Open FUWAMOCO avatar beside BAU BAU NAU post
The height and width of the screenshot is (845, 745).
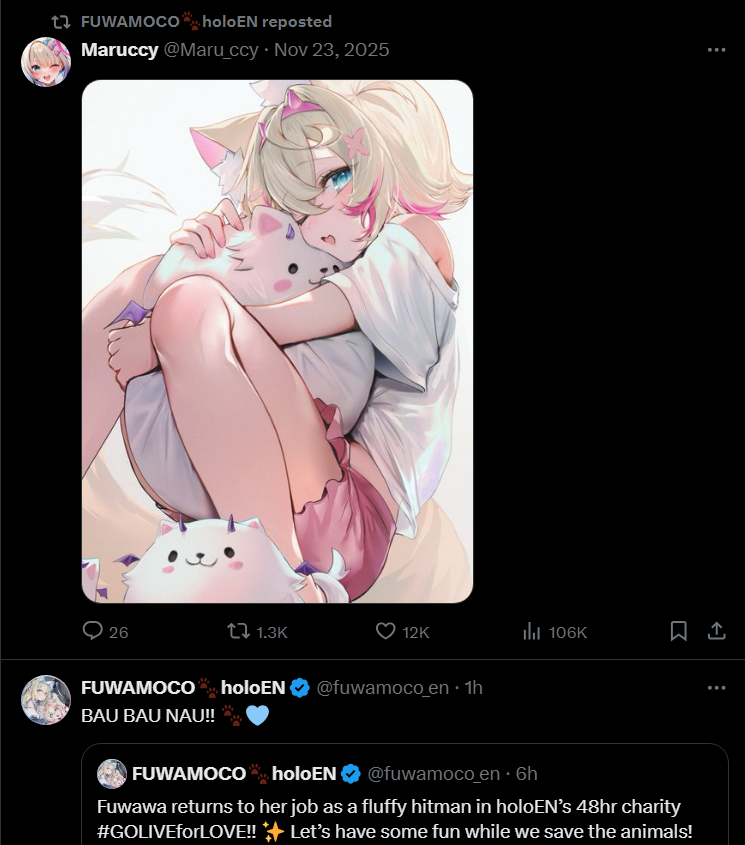tap(46, 700)
